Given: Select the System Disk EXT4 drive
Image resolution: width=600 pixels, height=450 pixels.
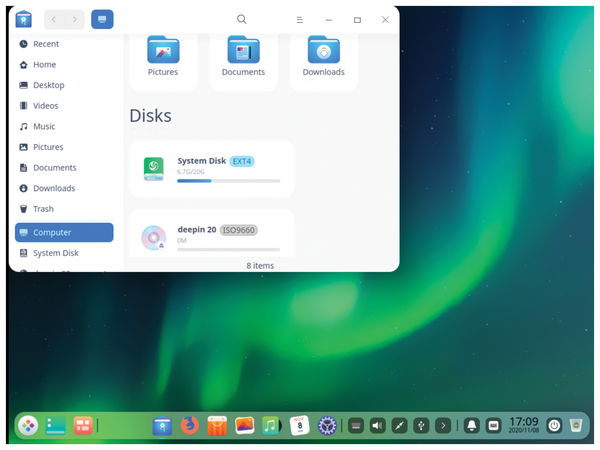Looking at the screenshot, I should 212,169.
